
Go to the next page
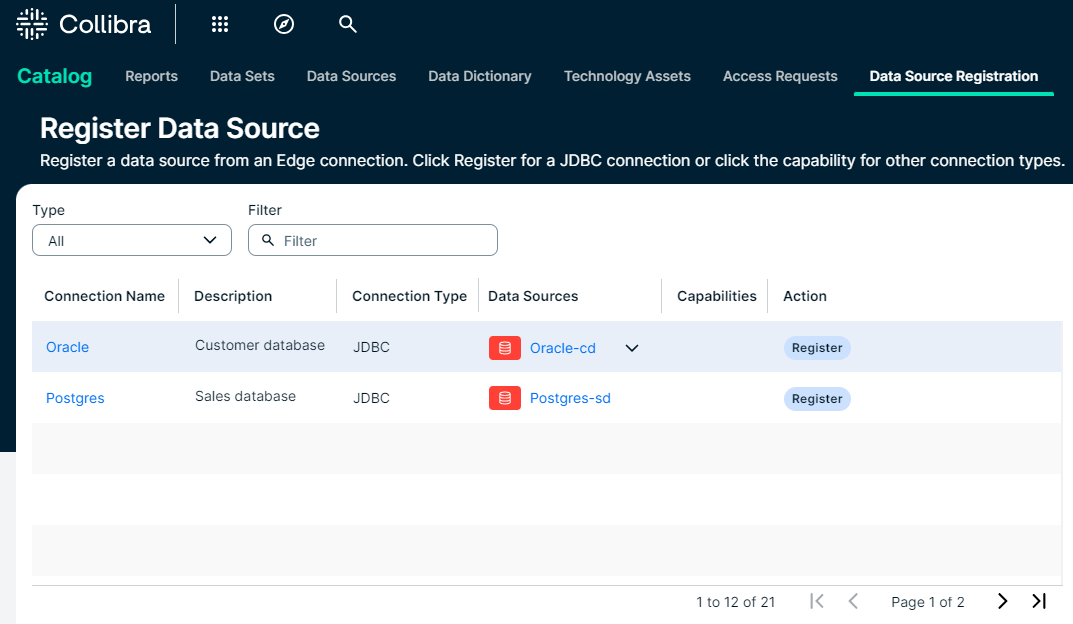1003,601
